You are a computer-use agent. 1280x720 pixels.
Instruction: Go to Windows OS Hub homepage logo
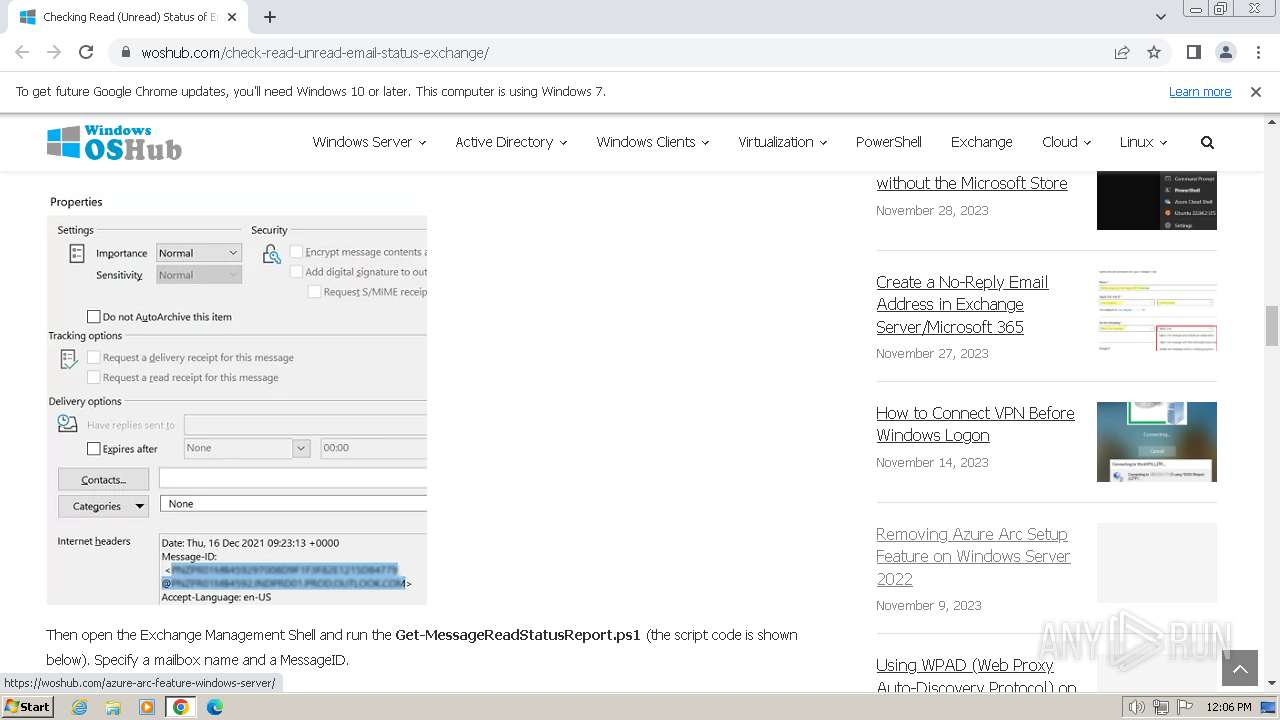(114, 142)
